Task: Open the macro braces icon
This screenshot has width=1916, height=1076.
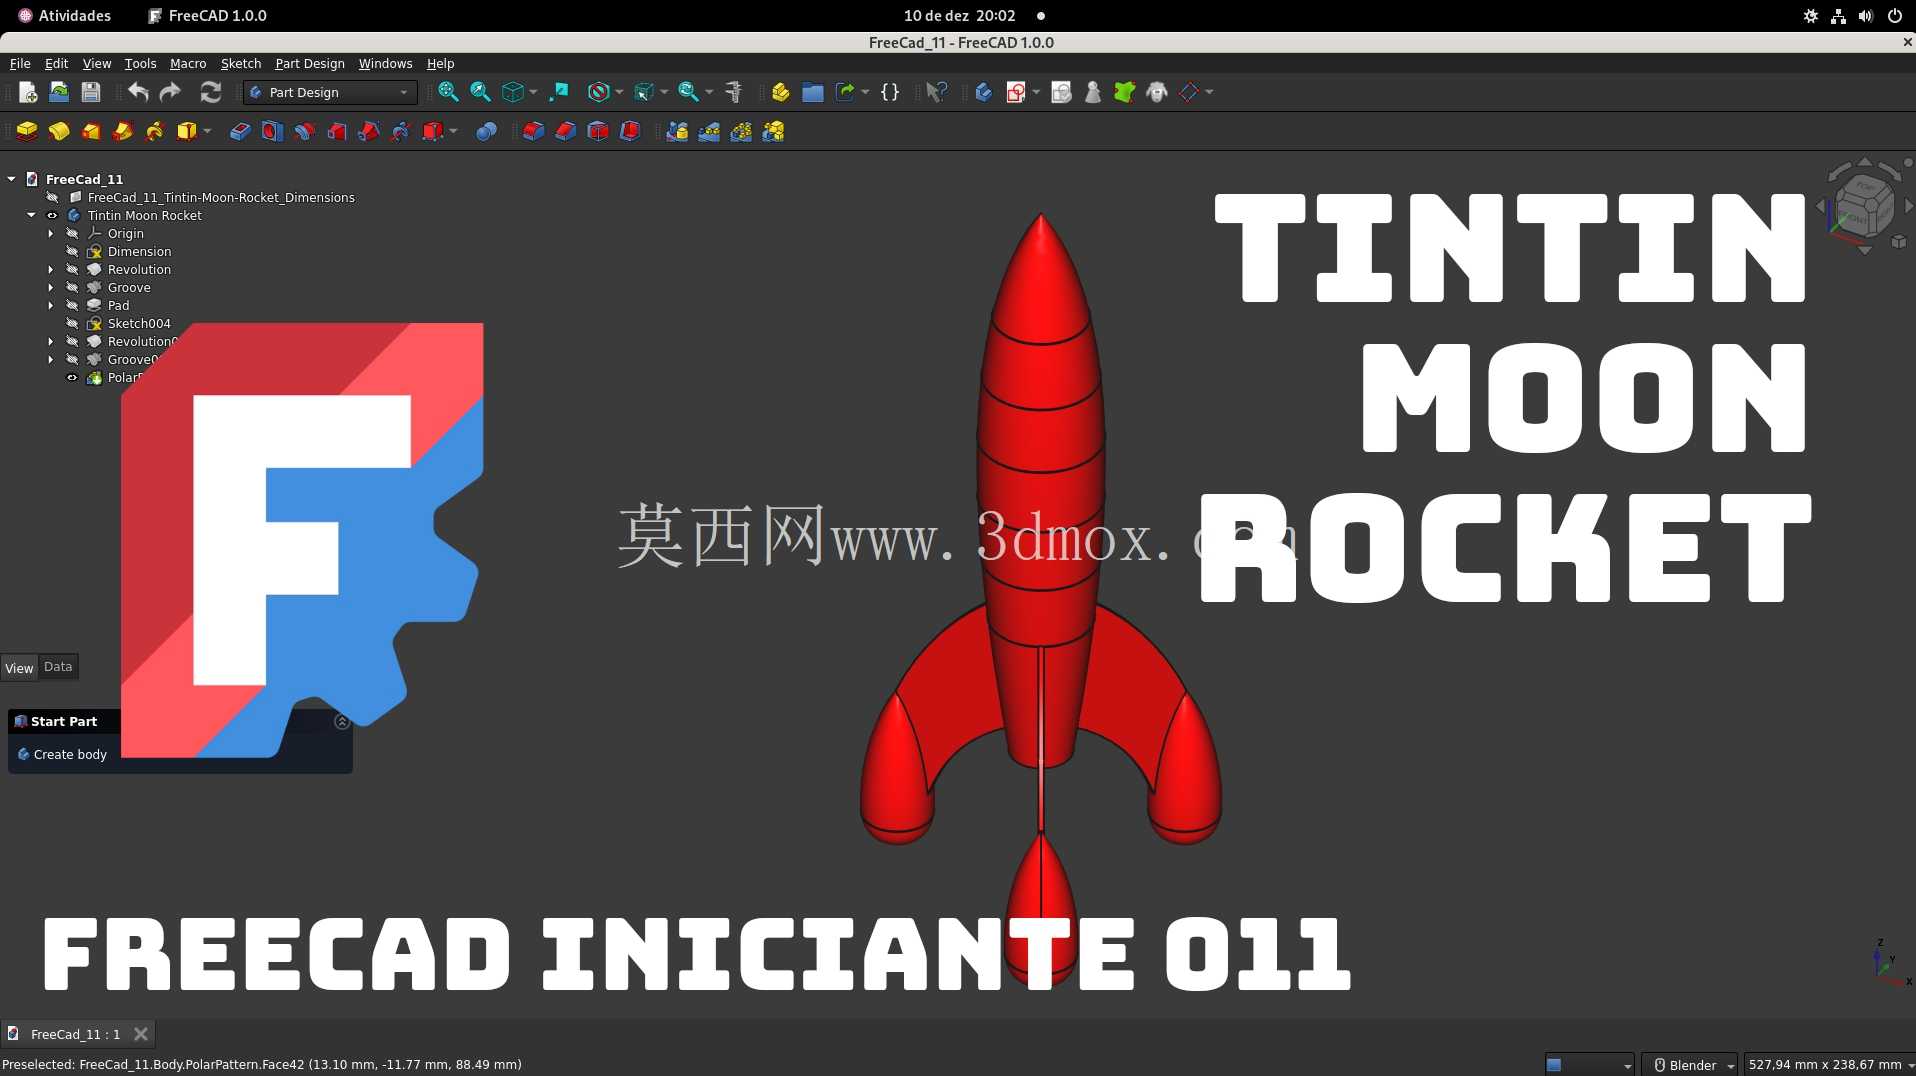Action: point(890,92)
